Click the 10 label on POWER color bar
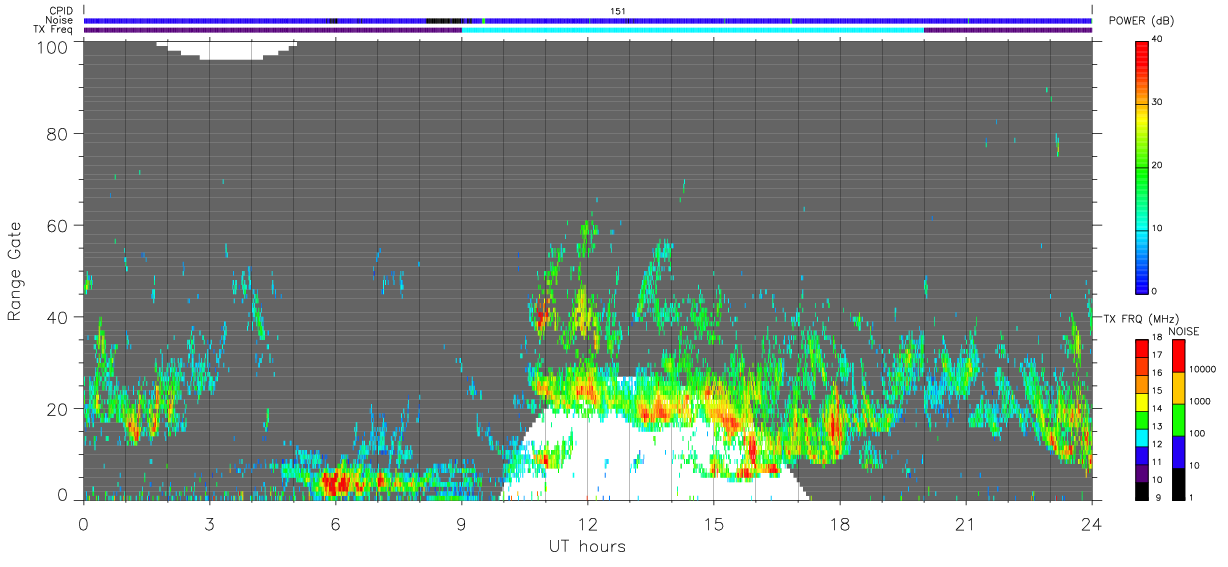1228x567 pixels. click(1158, 228)
